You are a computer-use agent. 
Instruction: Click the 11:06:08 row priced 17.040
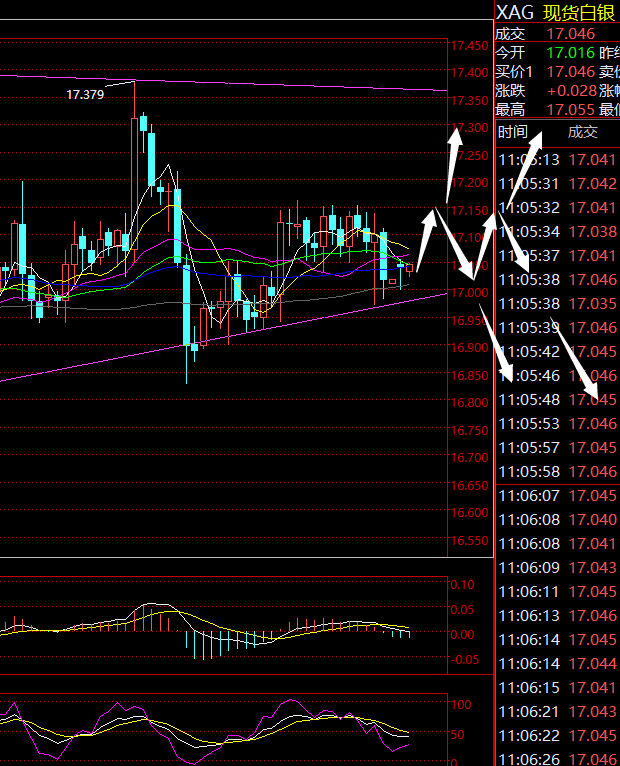558,519
